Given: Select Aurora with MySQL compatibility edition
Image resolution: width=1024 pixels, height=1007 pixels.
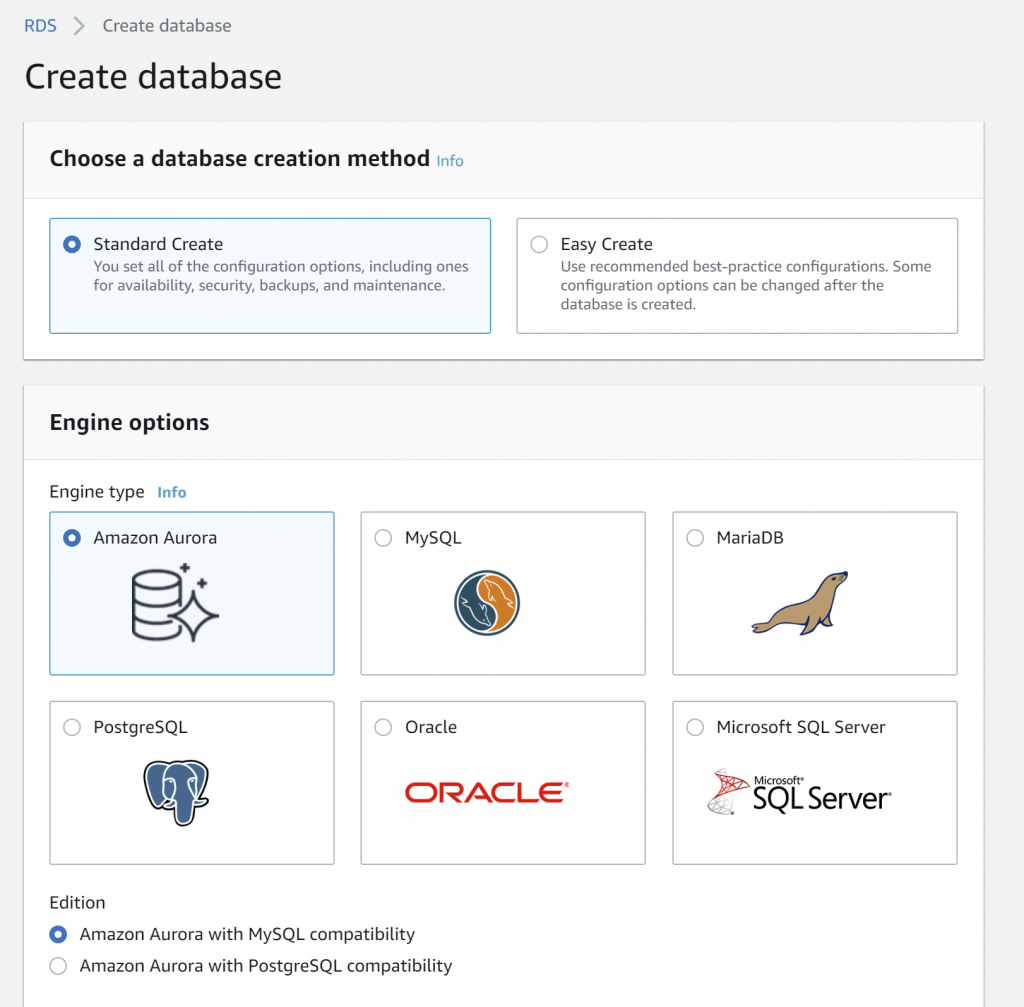Looking at the screenshot, I should click(x=58, y=935).
